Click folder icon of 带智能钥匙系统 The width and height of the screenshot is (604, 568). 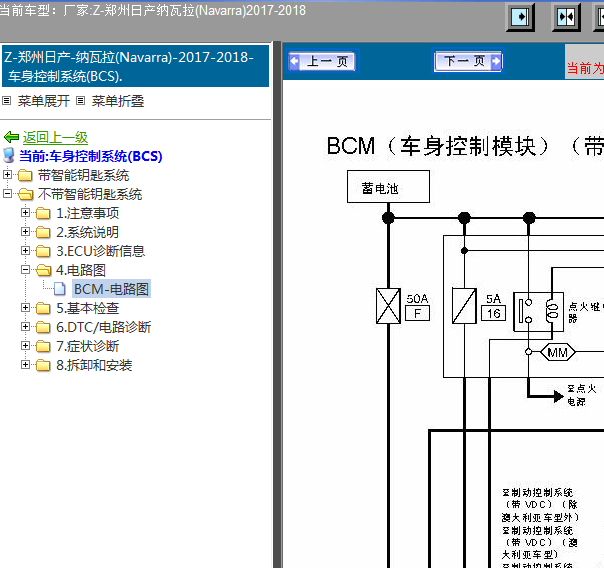pyautogui.click(x=25, y=175)
